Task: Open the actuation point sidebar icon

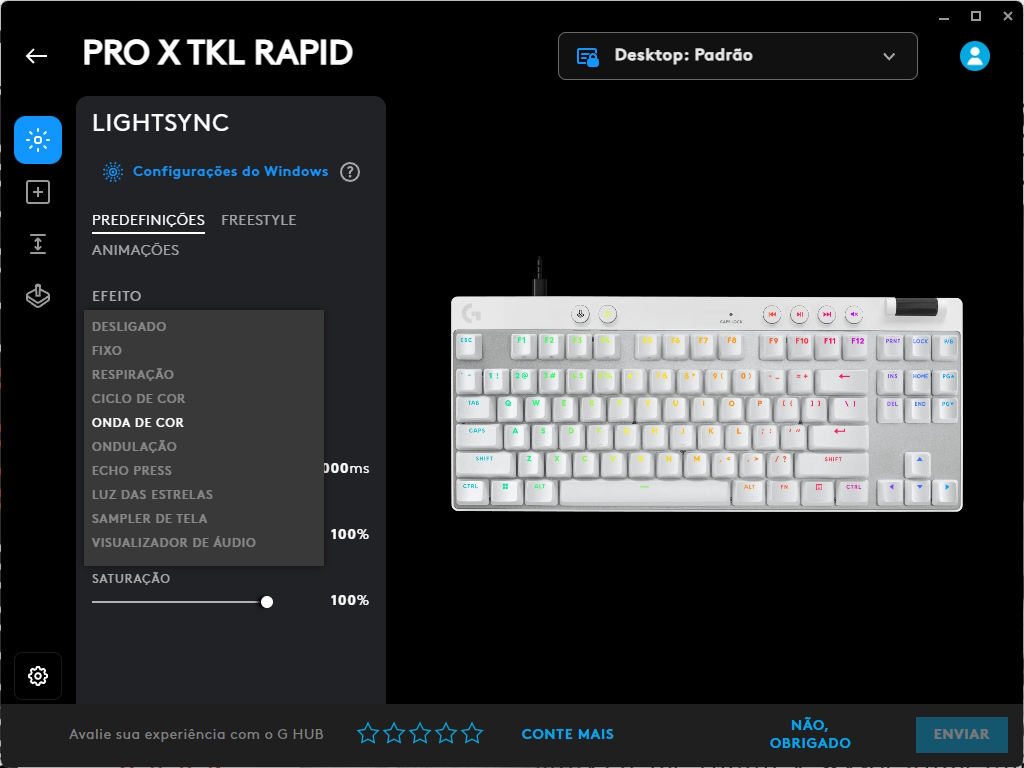Action: click(38, 244)
